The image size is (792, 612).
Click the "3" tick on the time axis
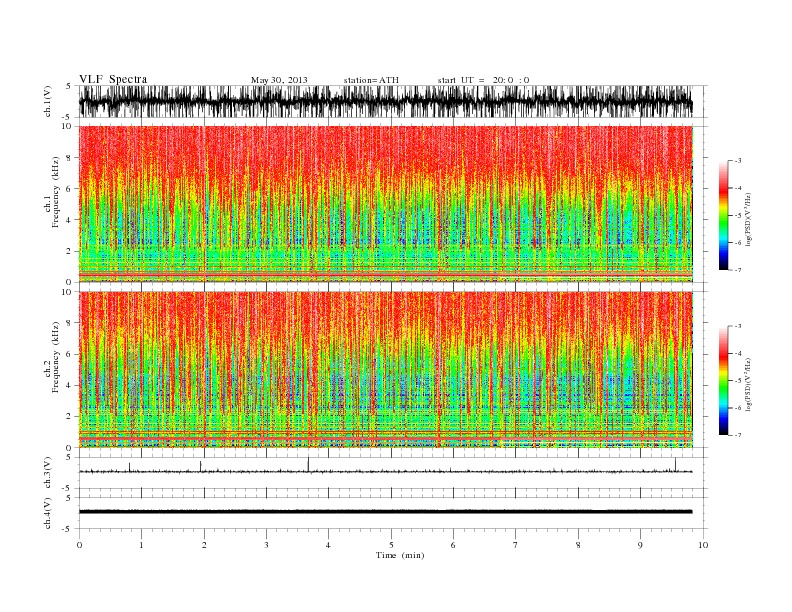click(266, 545)
